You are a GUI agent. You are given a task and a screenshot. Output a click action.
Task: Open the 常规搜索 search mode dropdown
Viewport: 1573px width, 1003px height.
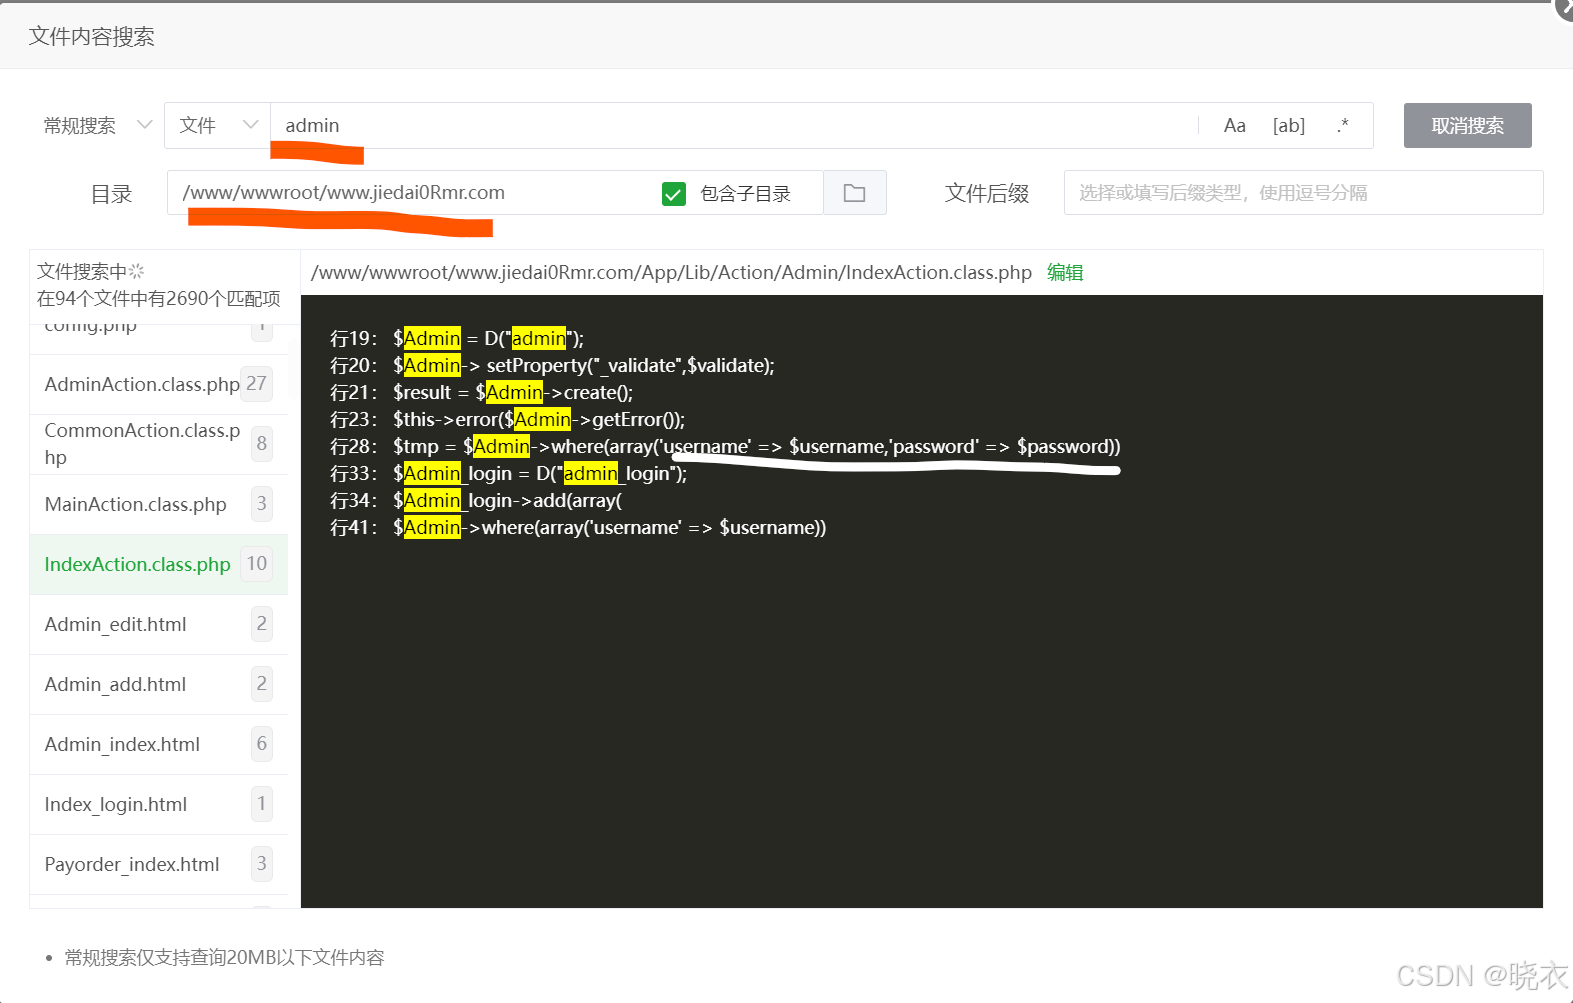tap(97, 126)
